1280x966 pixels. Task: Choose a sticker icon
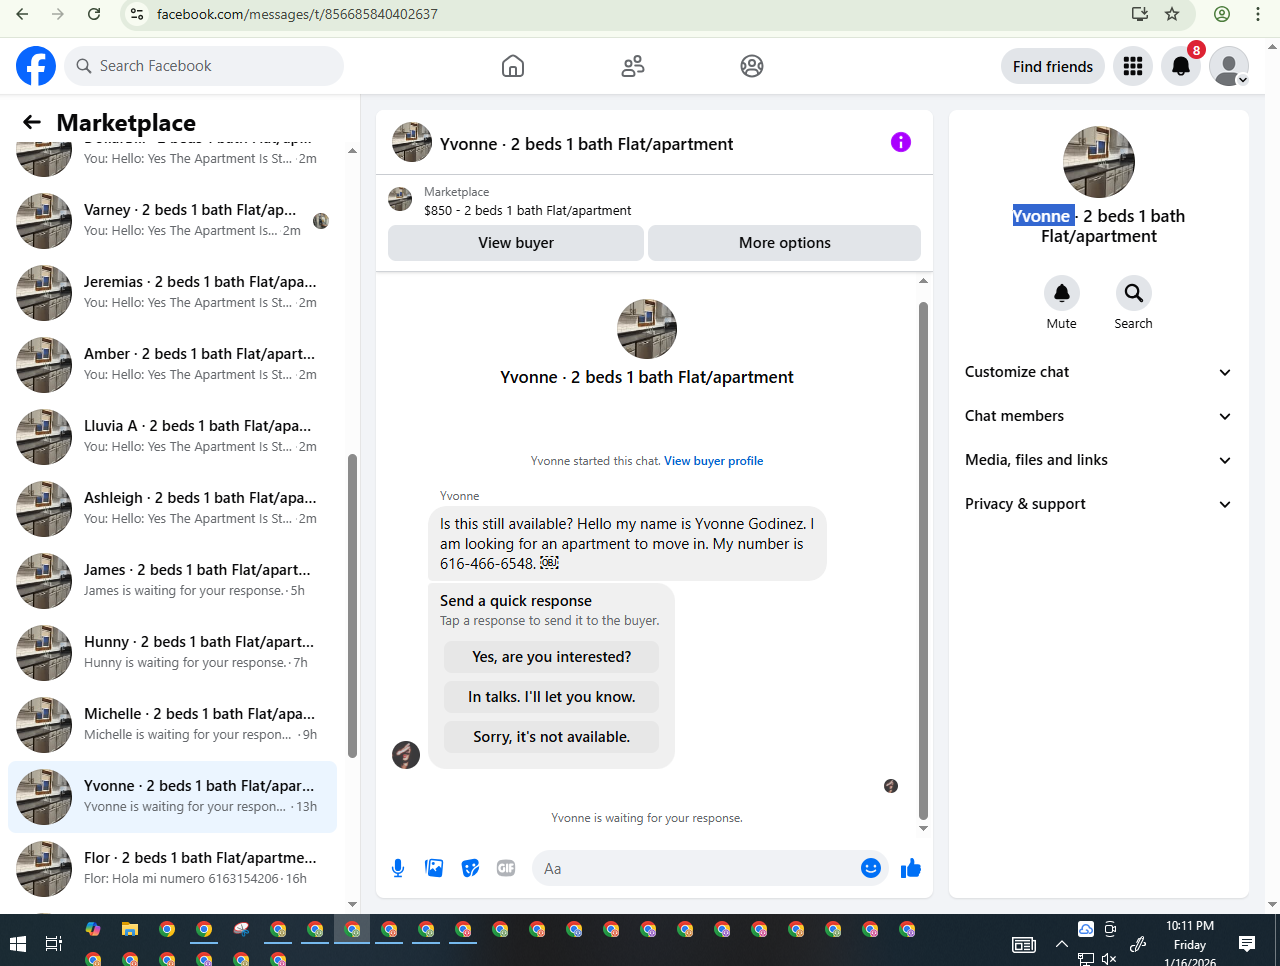tap(470, 868)
